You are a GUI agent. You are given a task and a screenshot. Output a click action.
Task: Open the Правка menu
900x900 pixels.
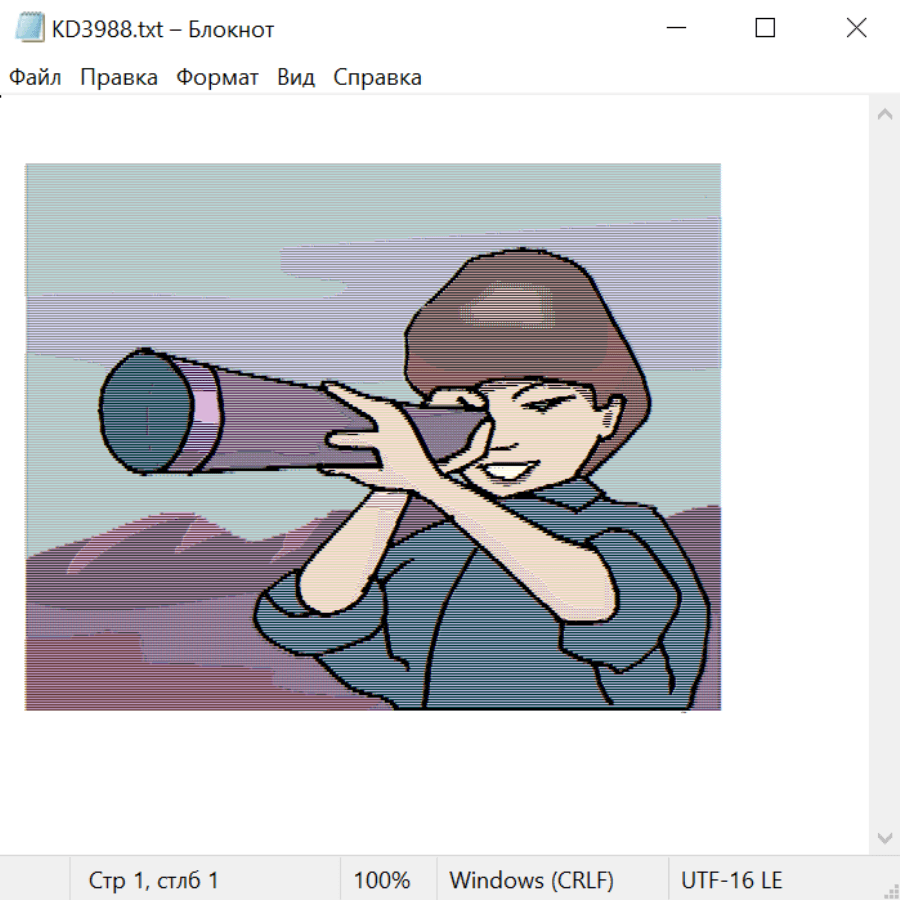pos(119,78)
